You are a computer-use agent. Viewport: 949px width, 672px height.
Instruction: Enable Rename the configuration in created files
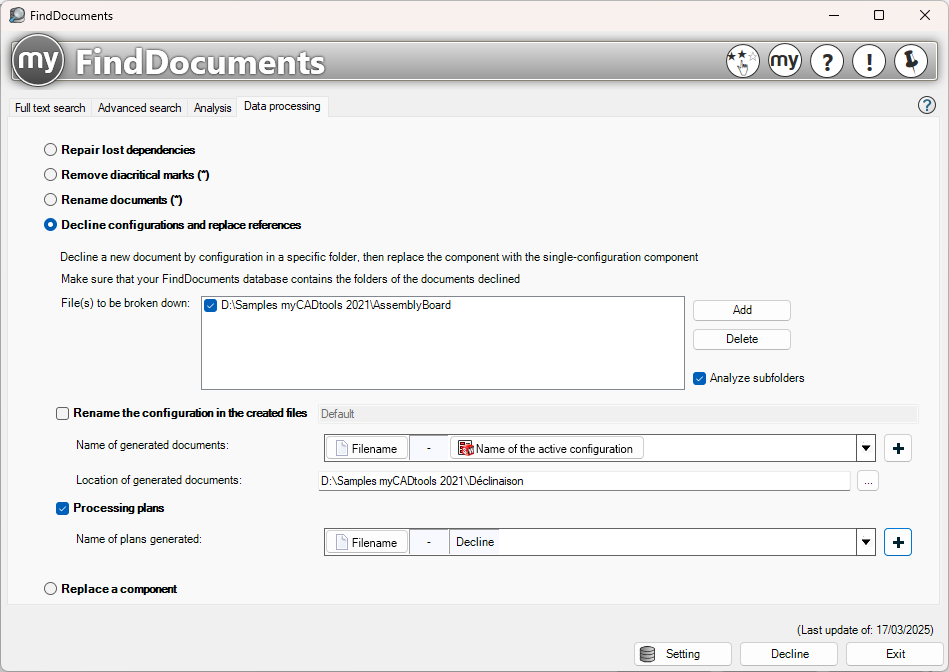(x=63, y=413)
